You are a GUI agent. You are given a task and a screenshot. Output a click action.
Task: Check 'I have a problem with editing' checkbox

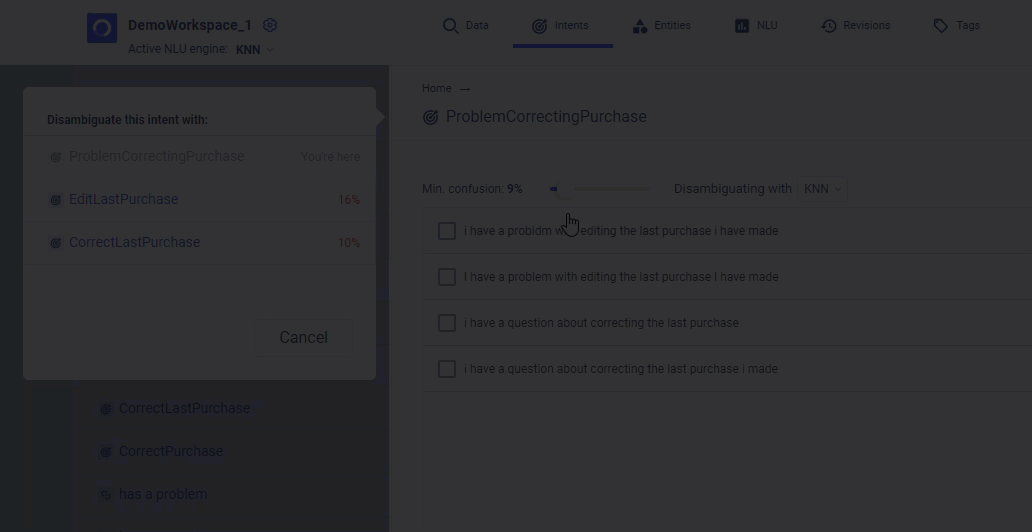point(447,277)
